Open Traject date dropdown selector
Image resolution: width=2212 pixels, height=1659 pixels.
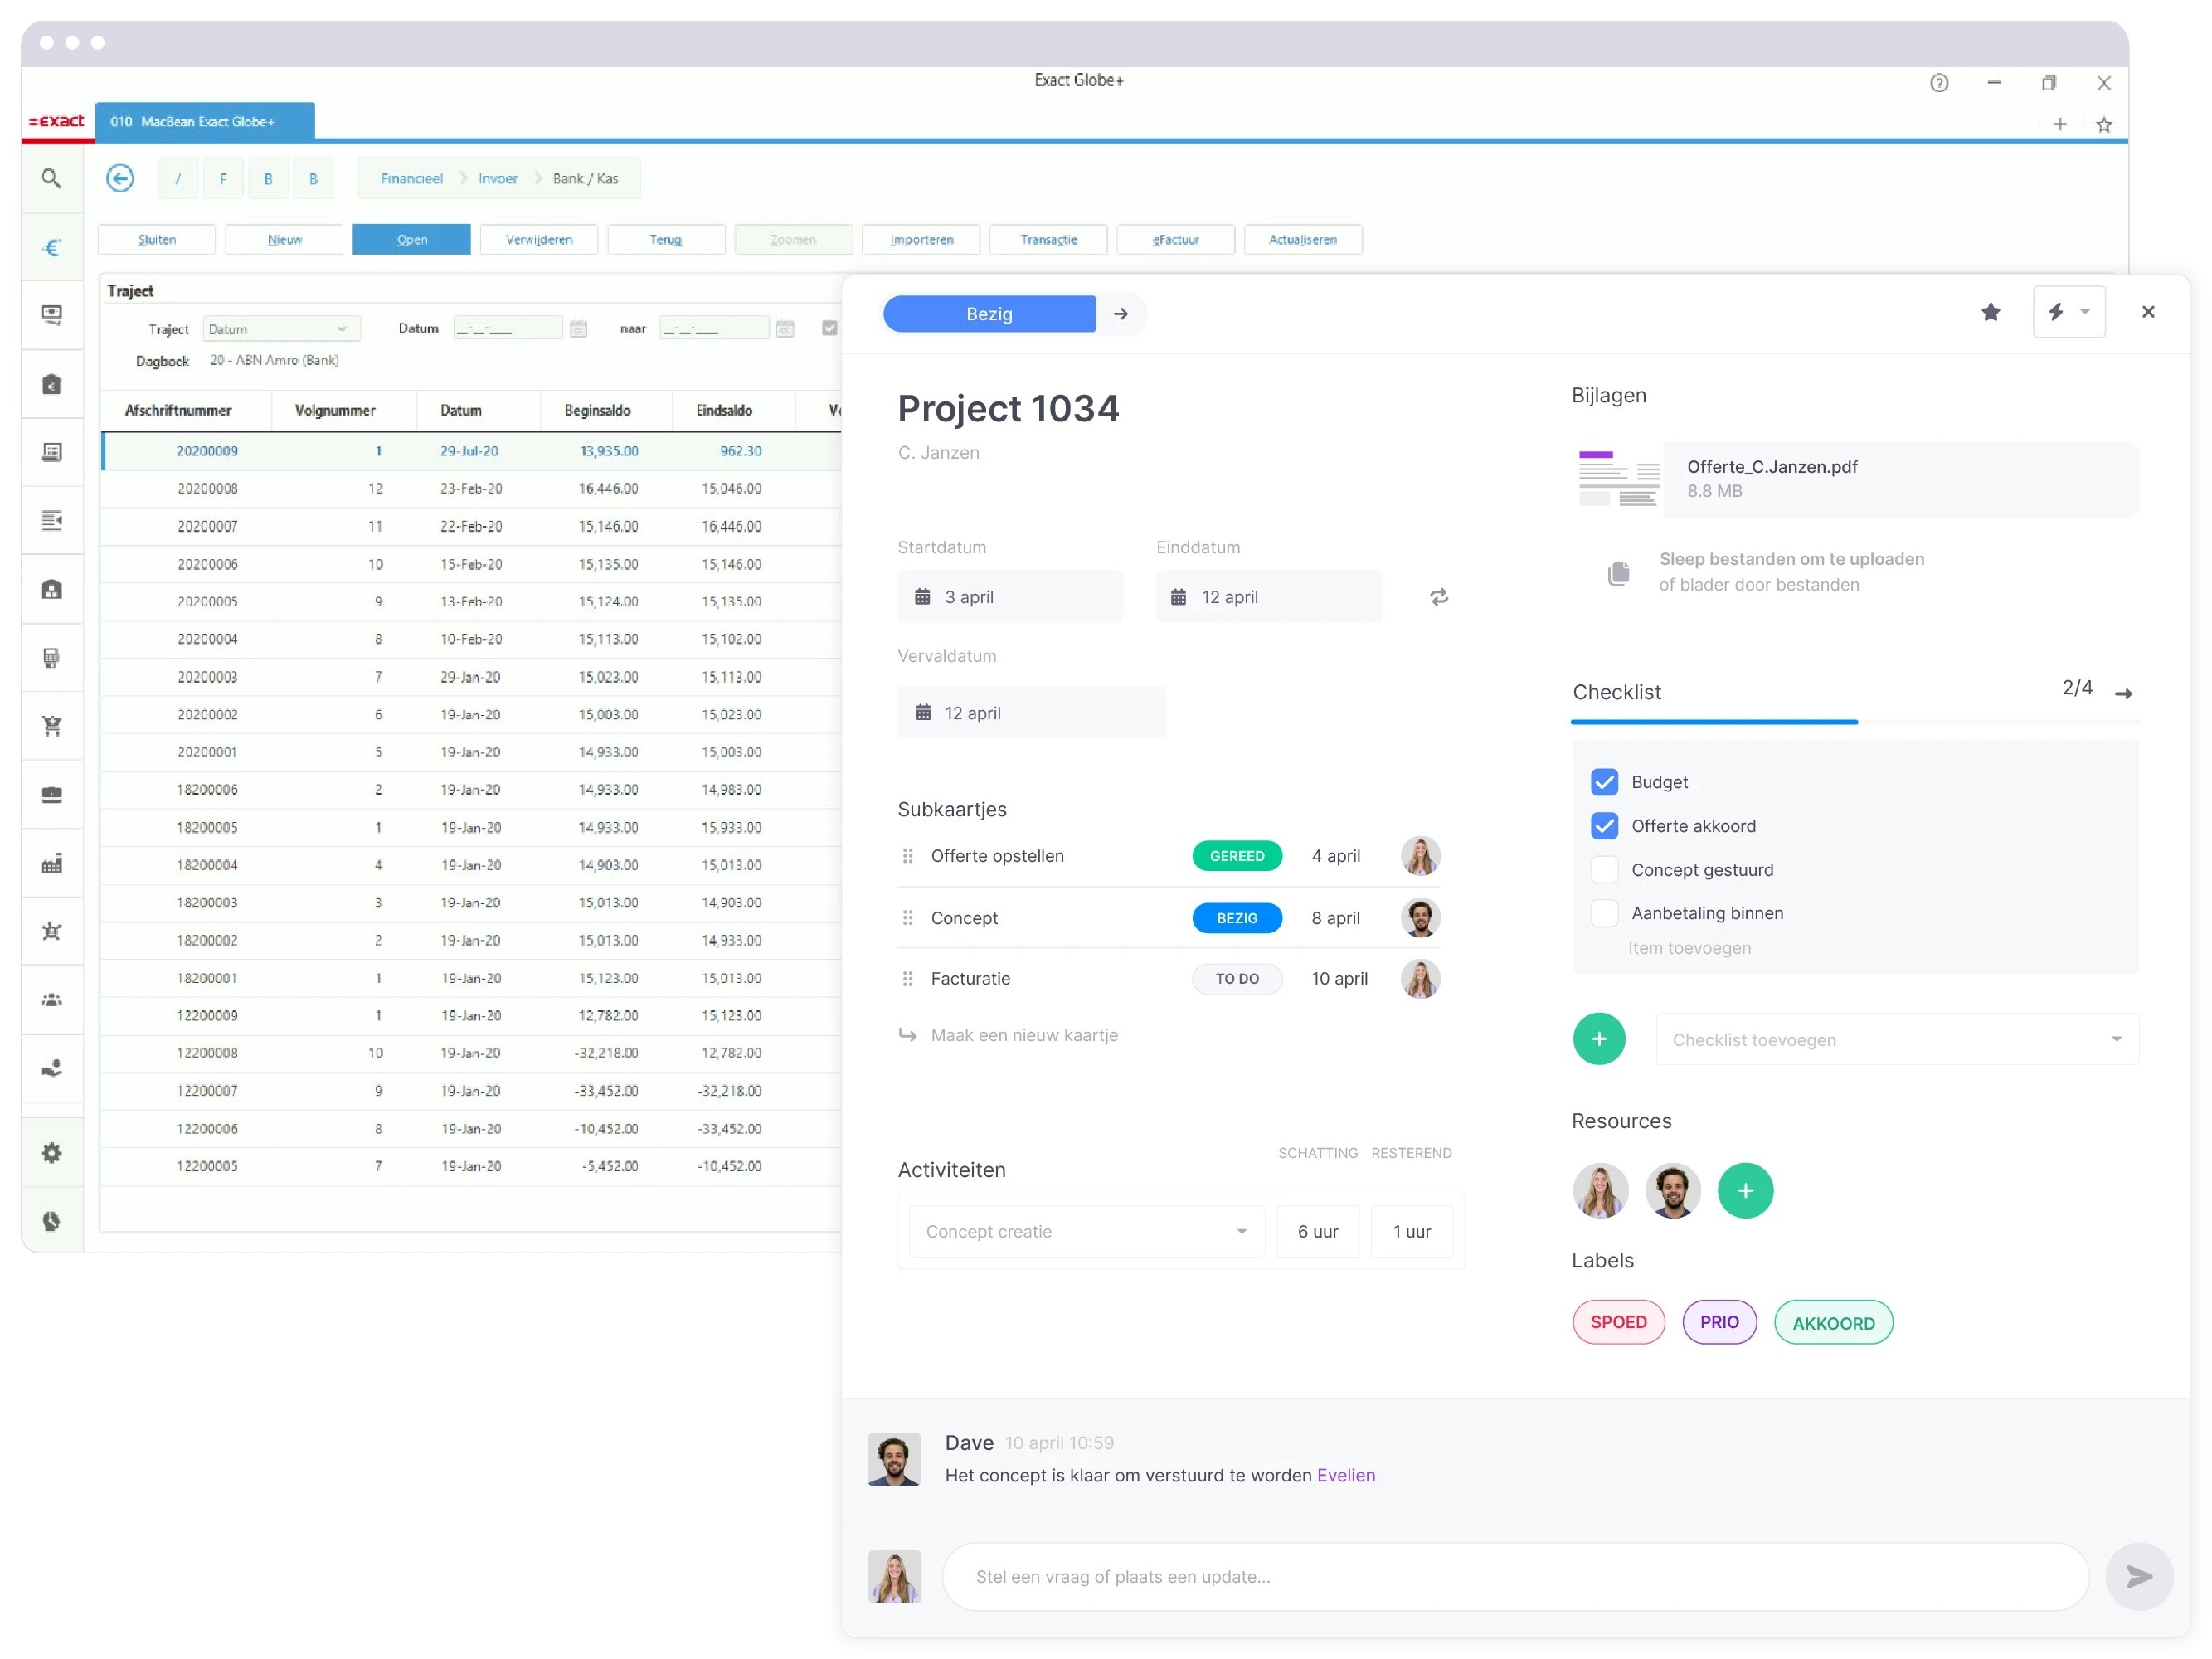tap(272, 329)
